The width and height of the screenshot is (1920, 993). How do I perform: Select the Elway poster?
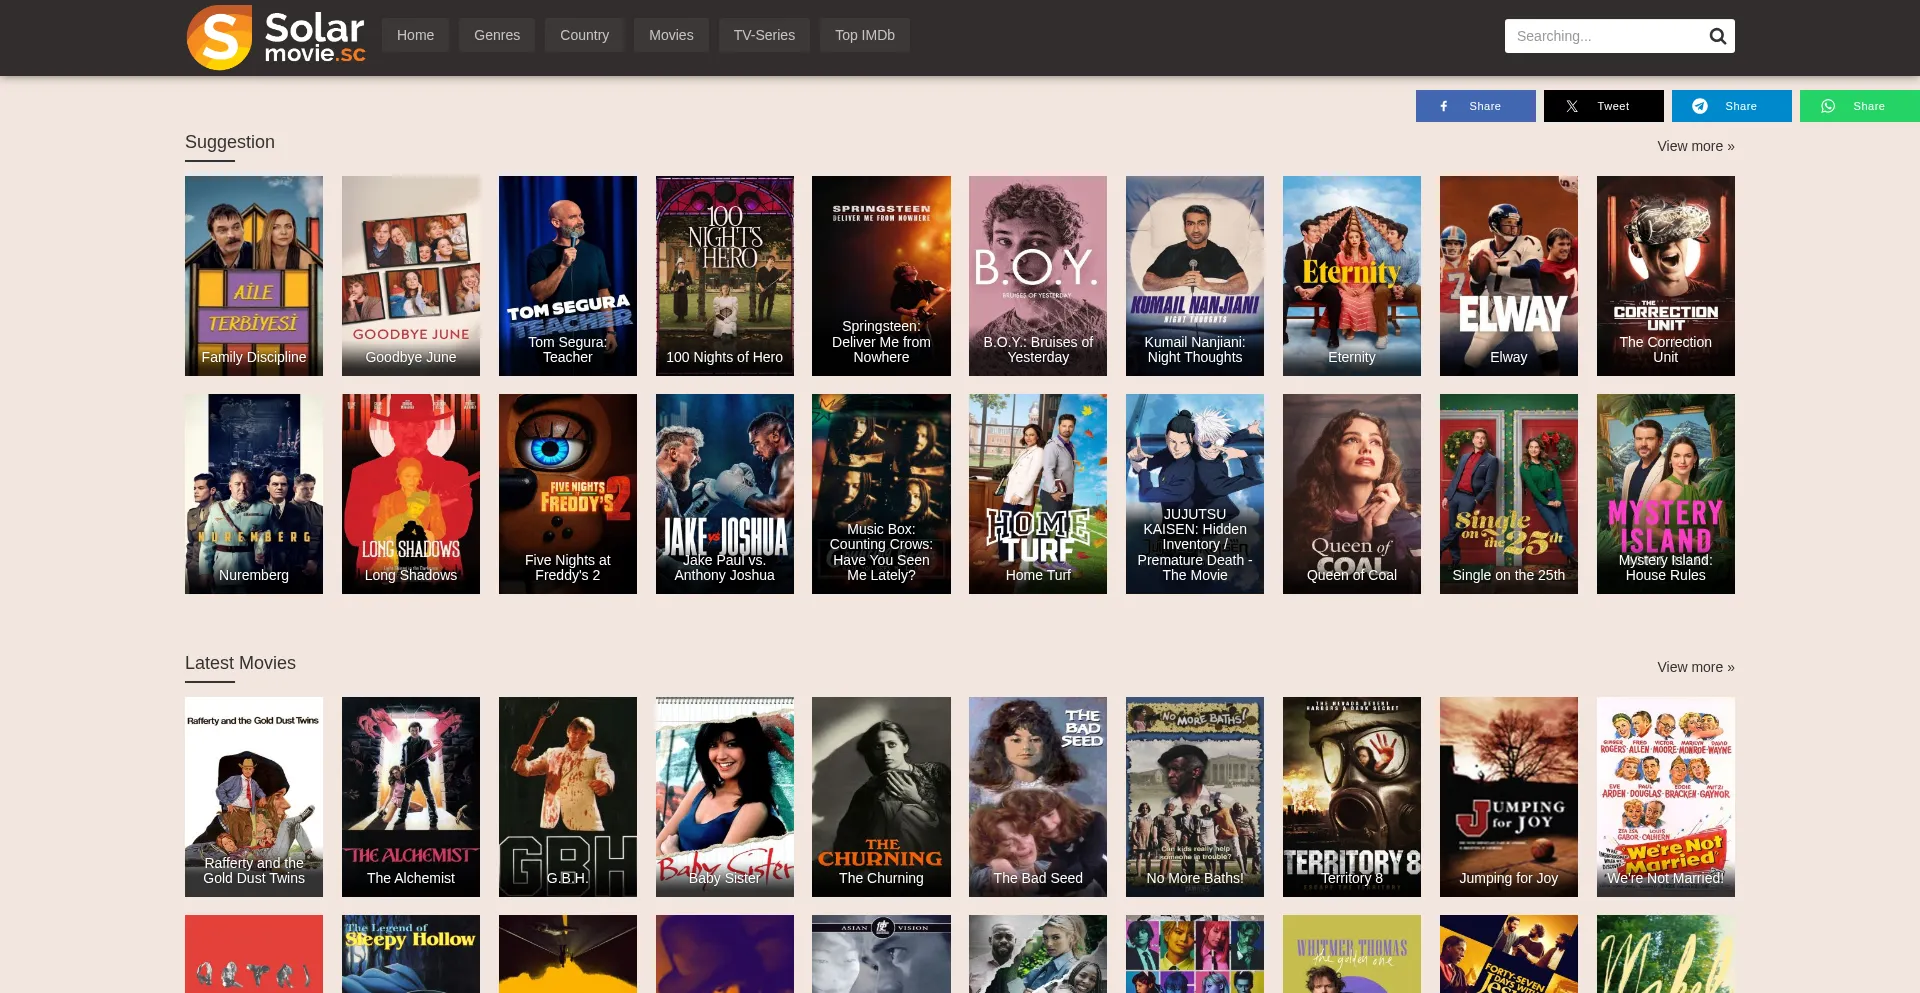tap(1508, 276)
